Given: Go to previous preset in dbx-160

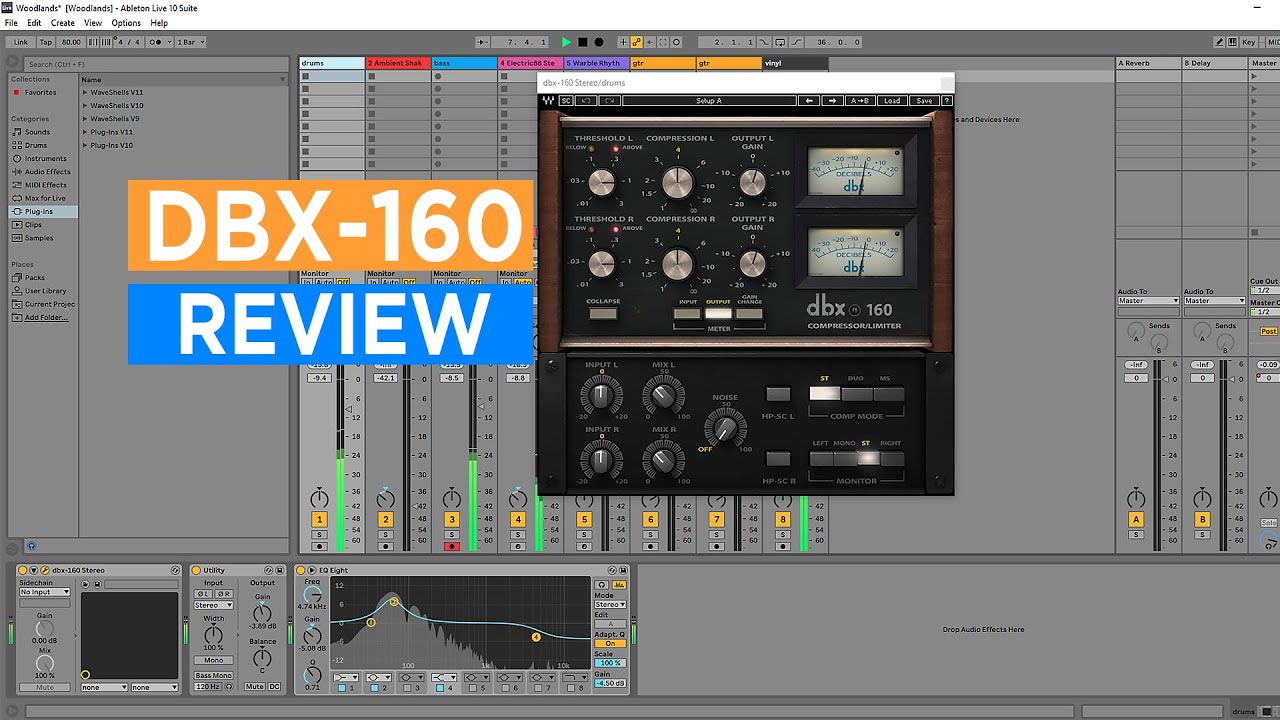Looking at the screenshot, I should [809, 101].
